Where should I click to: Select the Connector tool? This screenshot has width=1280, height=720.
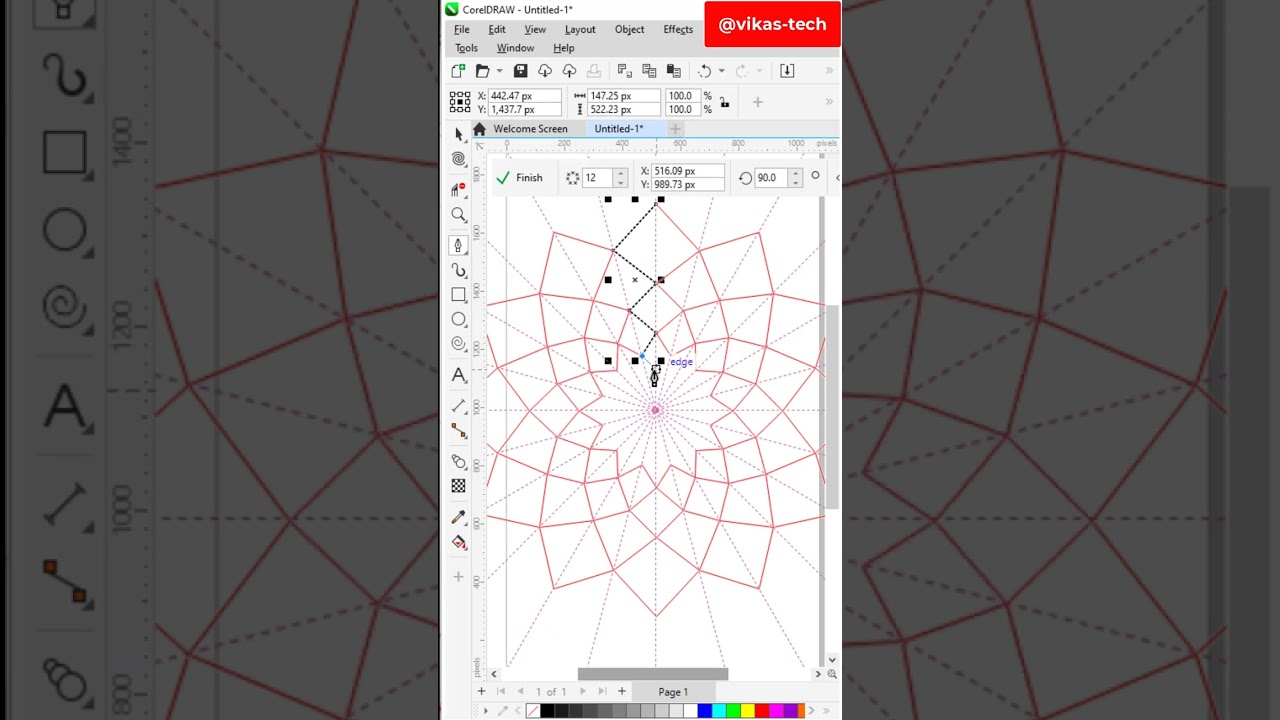click(x=459, y=431)
